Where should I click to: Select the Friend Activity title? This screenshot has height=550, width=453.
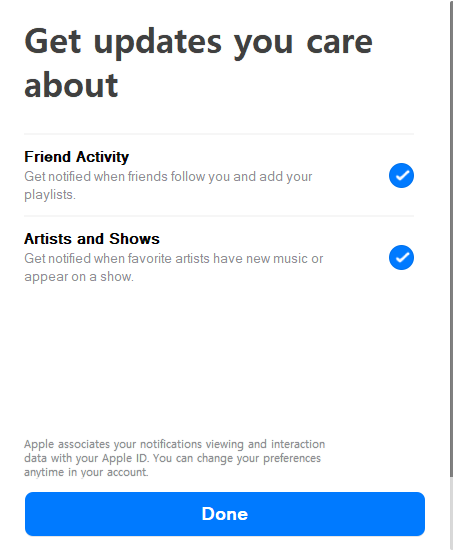(x=76, y=157)
